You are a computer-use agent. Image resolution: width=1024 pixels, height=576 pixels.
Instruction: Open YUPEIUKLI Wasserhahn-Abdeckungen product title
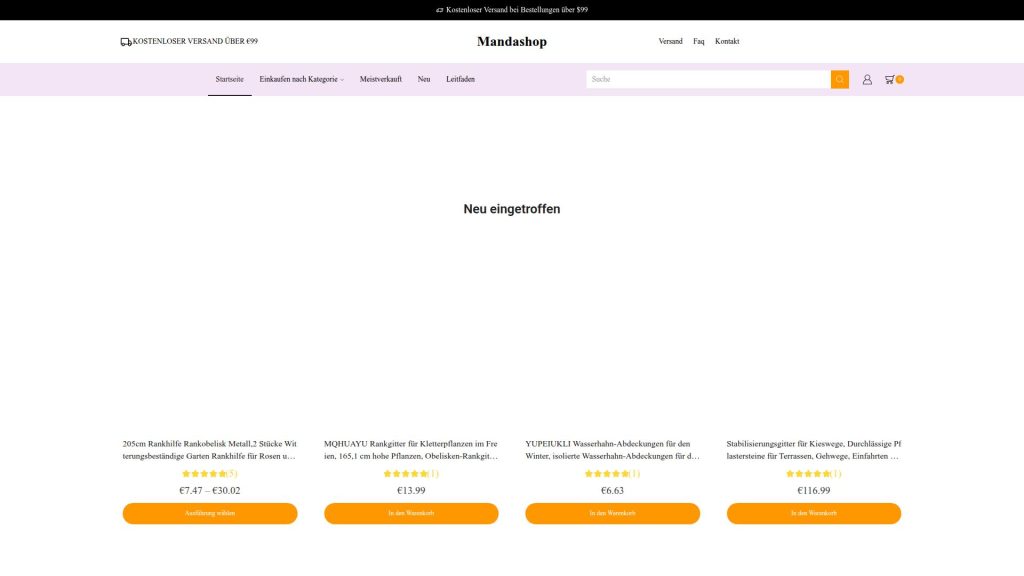[x=613, y=450]
